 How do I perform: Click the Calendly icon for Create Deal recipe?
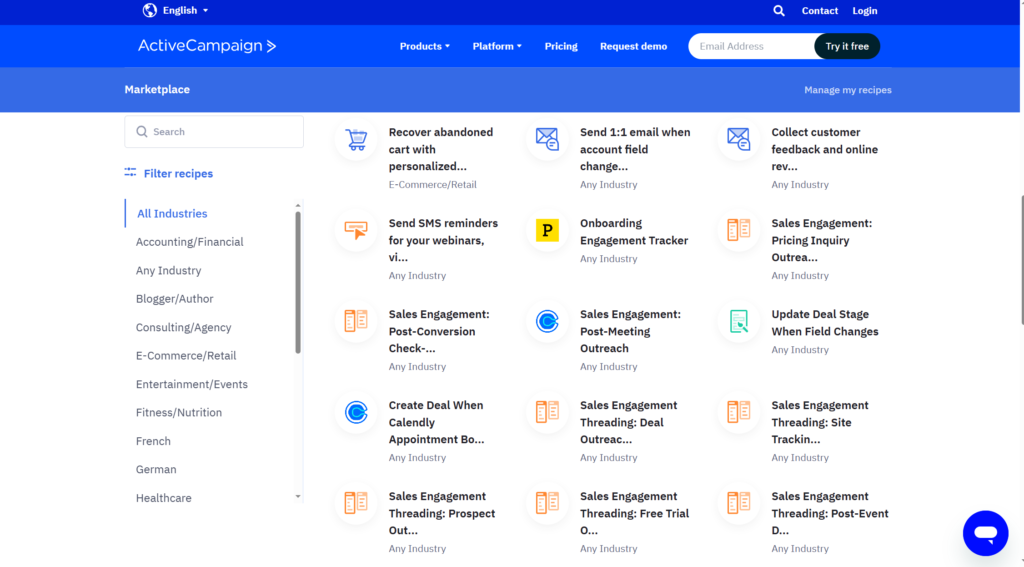pos(356,412)
